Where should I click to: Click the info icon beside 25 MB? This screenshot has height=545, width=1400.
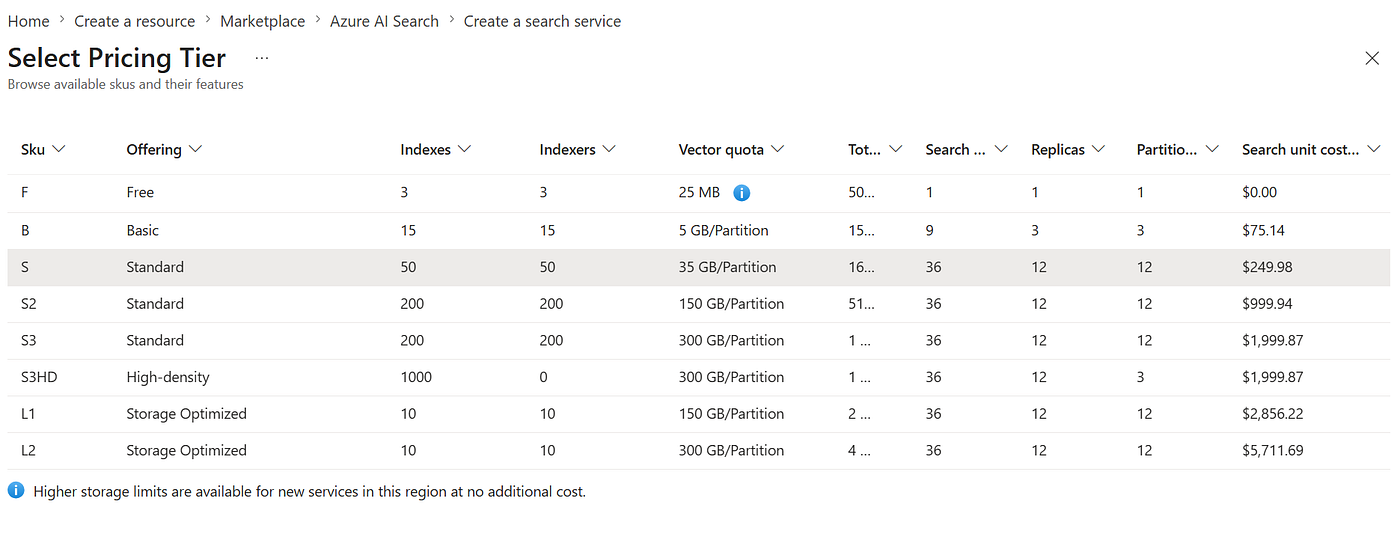(742, 193)
